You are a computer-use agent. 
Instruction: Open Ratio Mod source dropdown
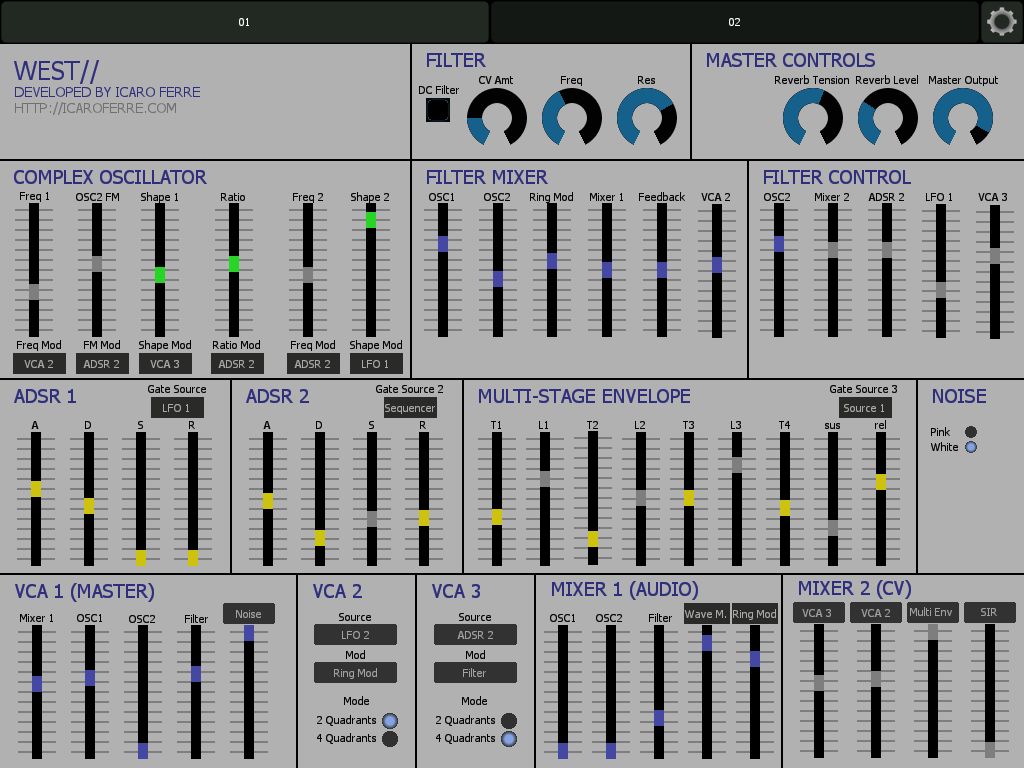[236, 364]
